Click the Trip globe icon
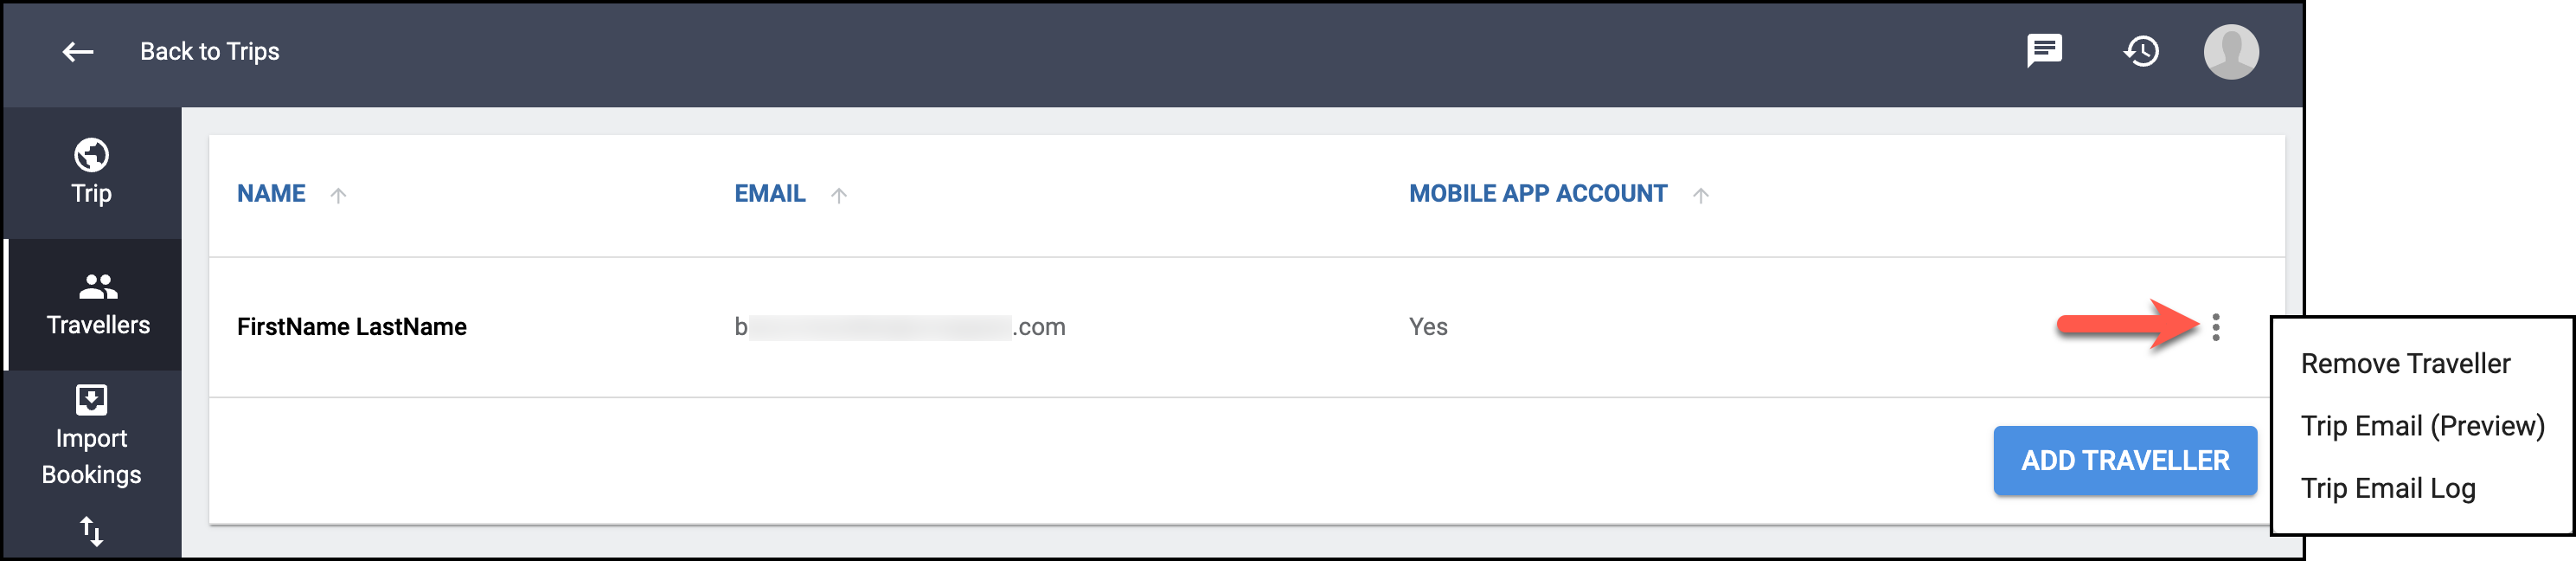 (x=91, y=155)
